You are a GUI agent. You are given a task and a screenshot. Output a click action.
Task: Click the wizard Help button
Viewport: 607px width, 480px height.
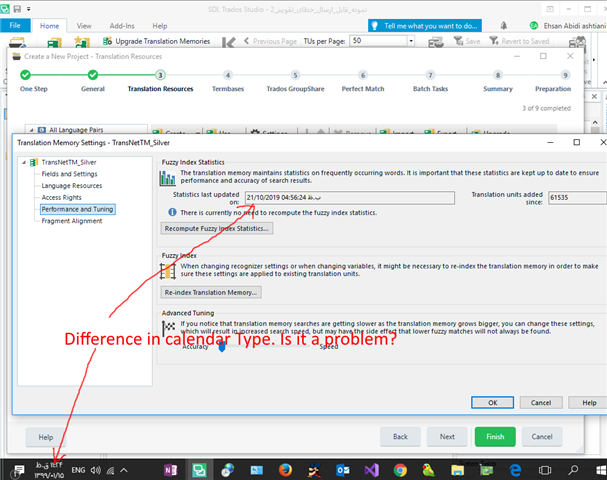[46, 437]
